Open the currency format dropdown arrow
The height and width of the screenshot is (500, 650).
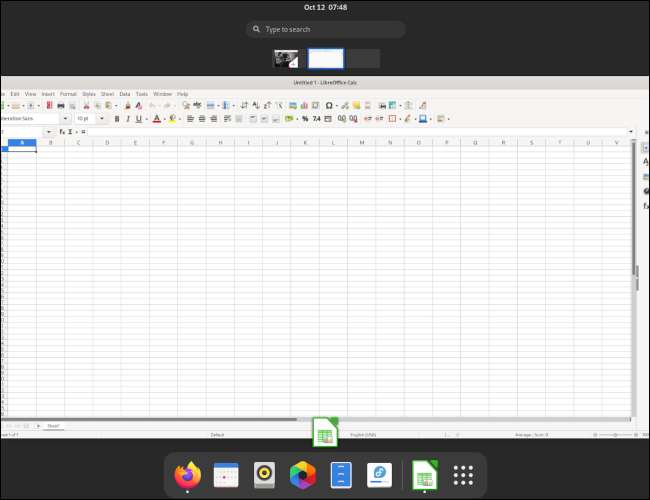point(297,119)
